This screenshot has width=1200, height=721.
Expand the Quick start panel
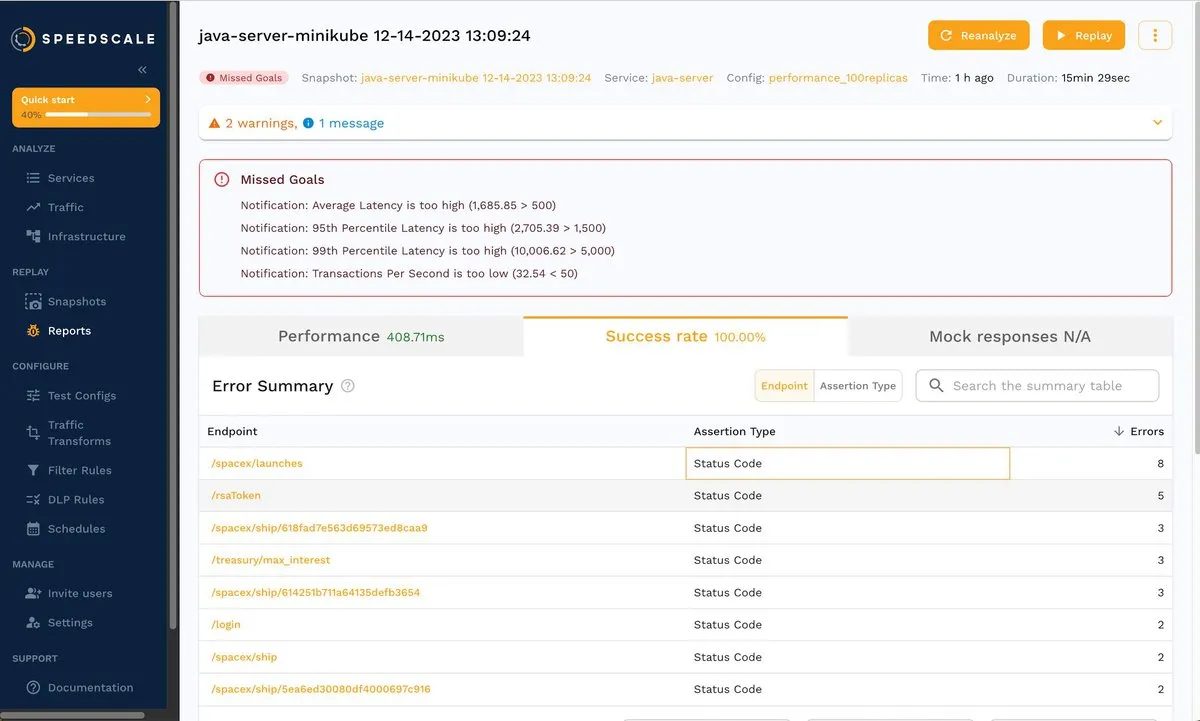click(x=147, y=100)
